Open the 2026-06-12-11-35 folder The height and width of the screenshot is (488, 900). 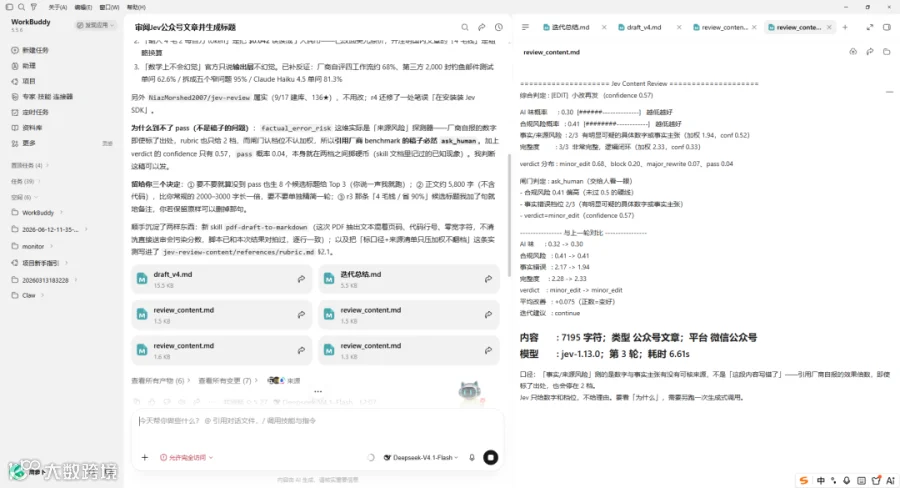pos(50,229)
